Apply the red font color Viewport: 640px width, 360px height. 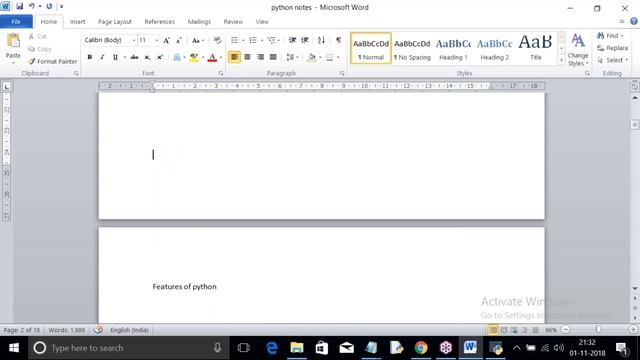point(212,57)
